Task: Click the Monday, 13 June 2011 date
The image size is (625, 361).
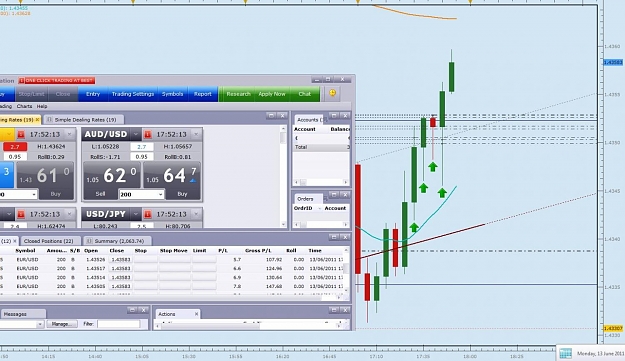Action: coord(601,353)
